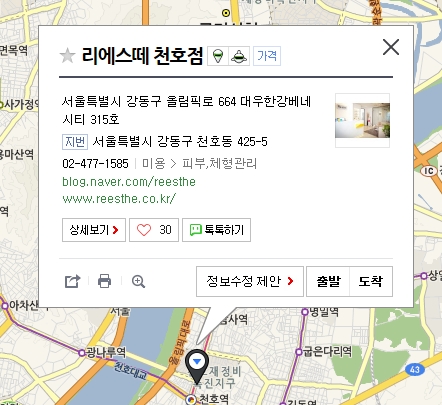This screenshot has height=405, width=442.
Task: Click the print icon
Action: tap(104, 281)
